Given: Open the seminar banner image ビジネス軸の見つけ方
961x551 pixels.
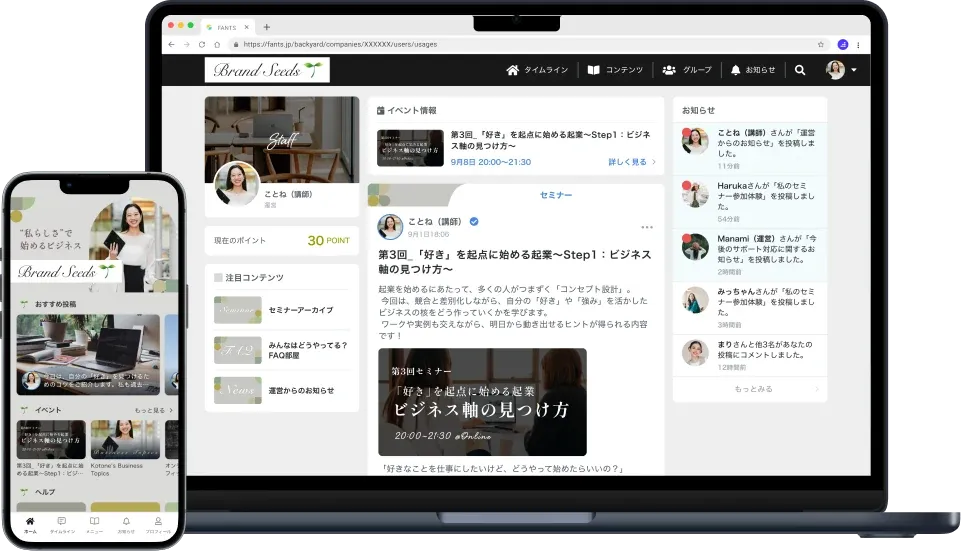Looking at the screenshot, I should click(x=482, y=402).
